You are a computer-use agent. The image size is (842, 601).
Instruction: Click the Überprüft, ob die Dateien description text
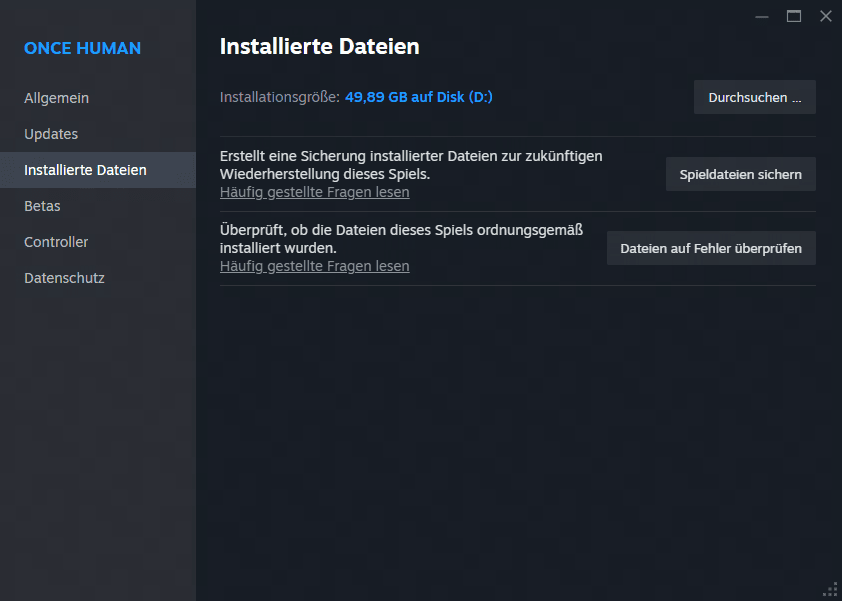tap(401, 239)
